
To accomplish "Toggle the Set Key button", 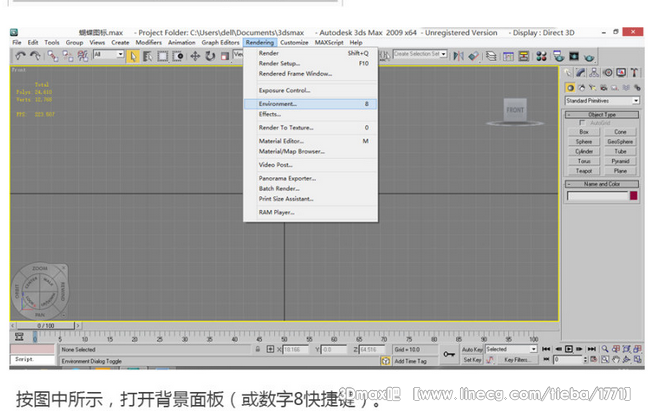I will [472, 360].
